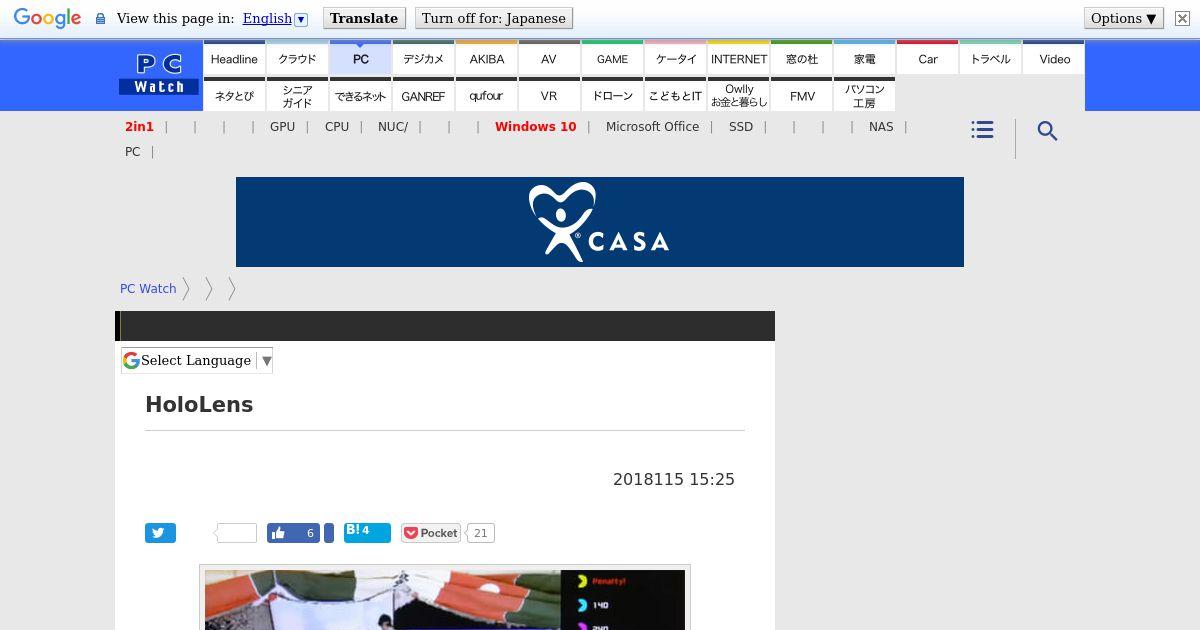Click the Google G icon in Select Language
The image size is (1200, 630).
(x=131, y=360)
